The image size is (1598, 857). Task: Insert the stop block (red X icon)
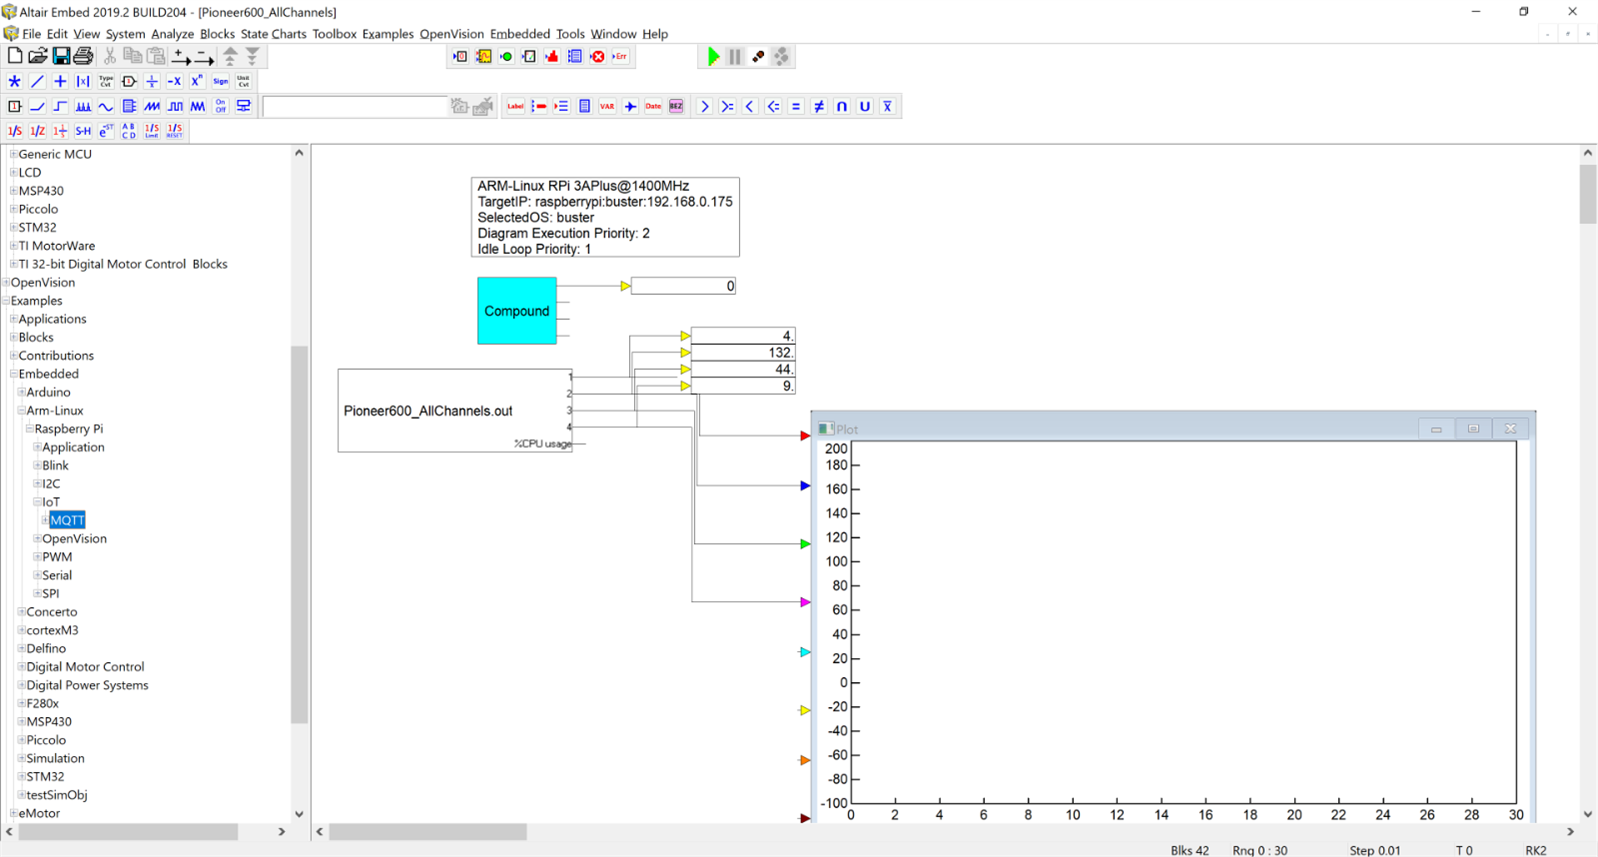[x=598, y=57]
